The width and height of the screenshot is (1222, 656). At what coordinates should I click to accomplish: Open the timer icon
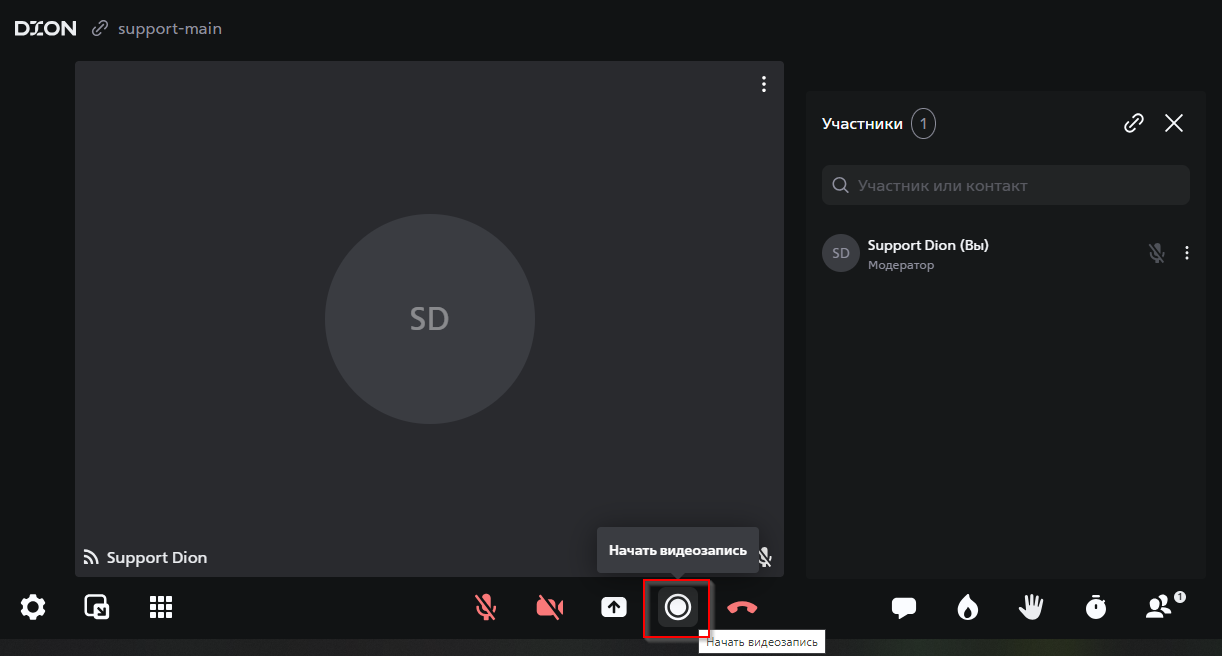click(x=1096, y=607)
